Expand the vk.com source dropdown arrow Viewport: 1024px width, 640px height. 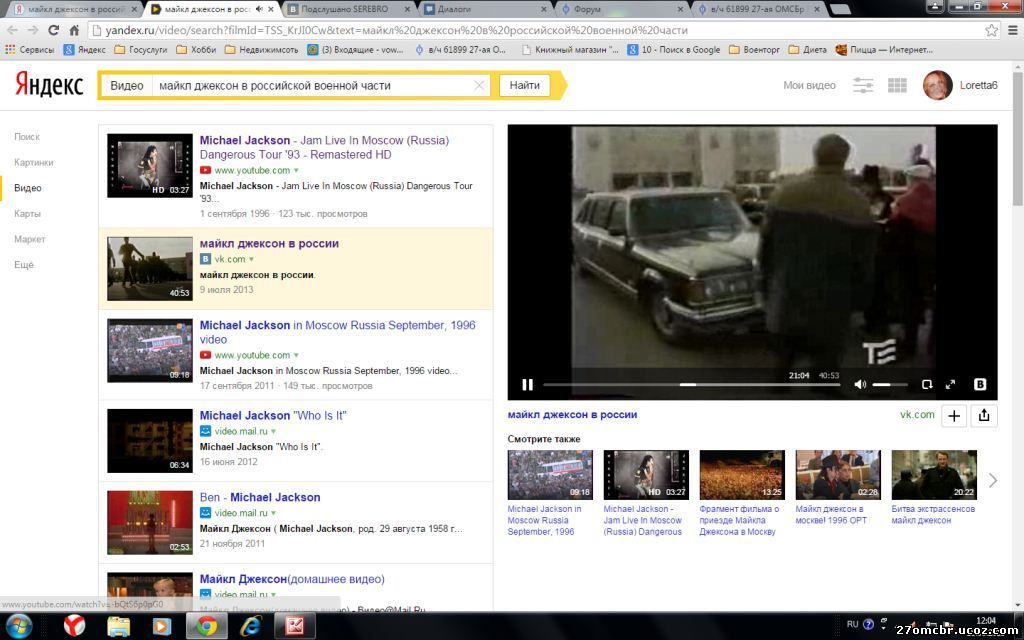tap(251, 259)
